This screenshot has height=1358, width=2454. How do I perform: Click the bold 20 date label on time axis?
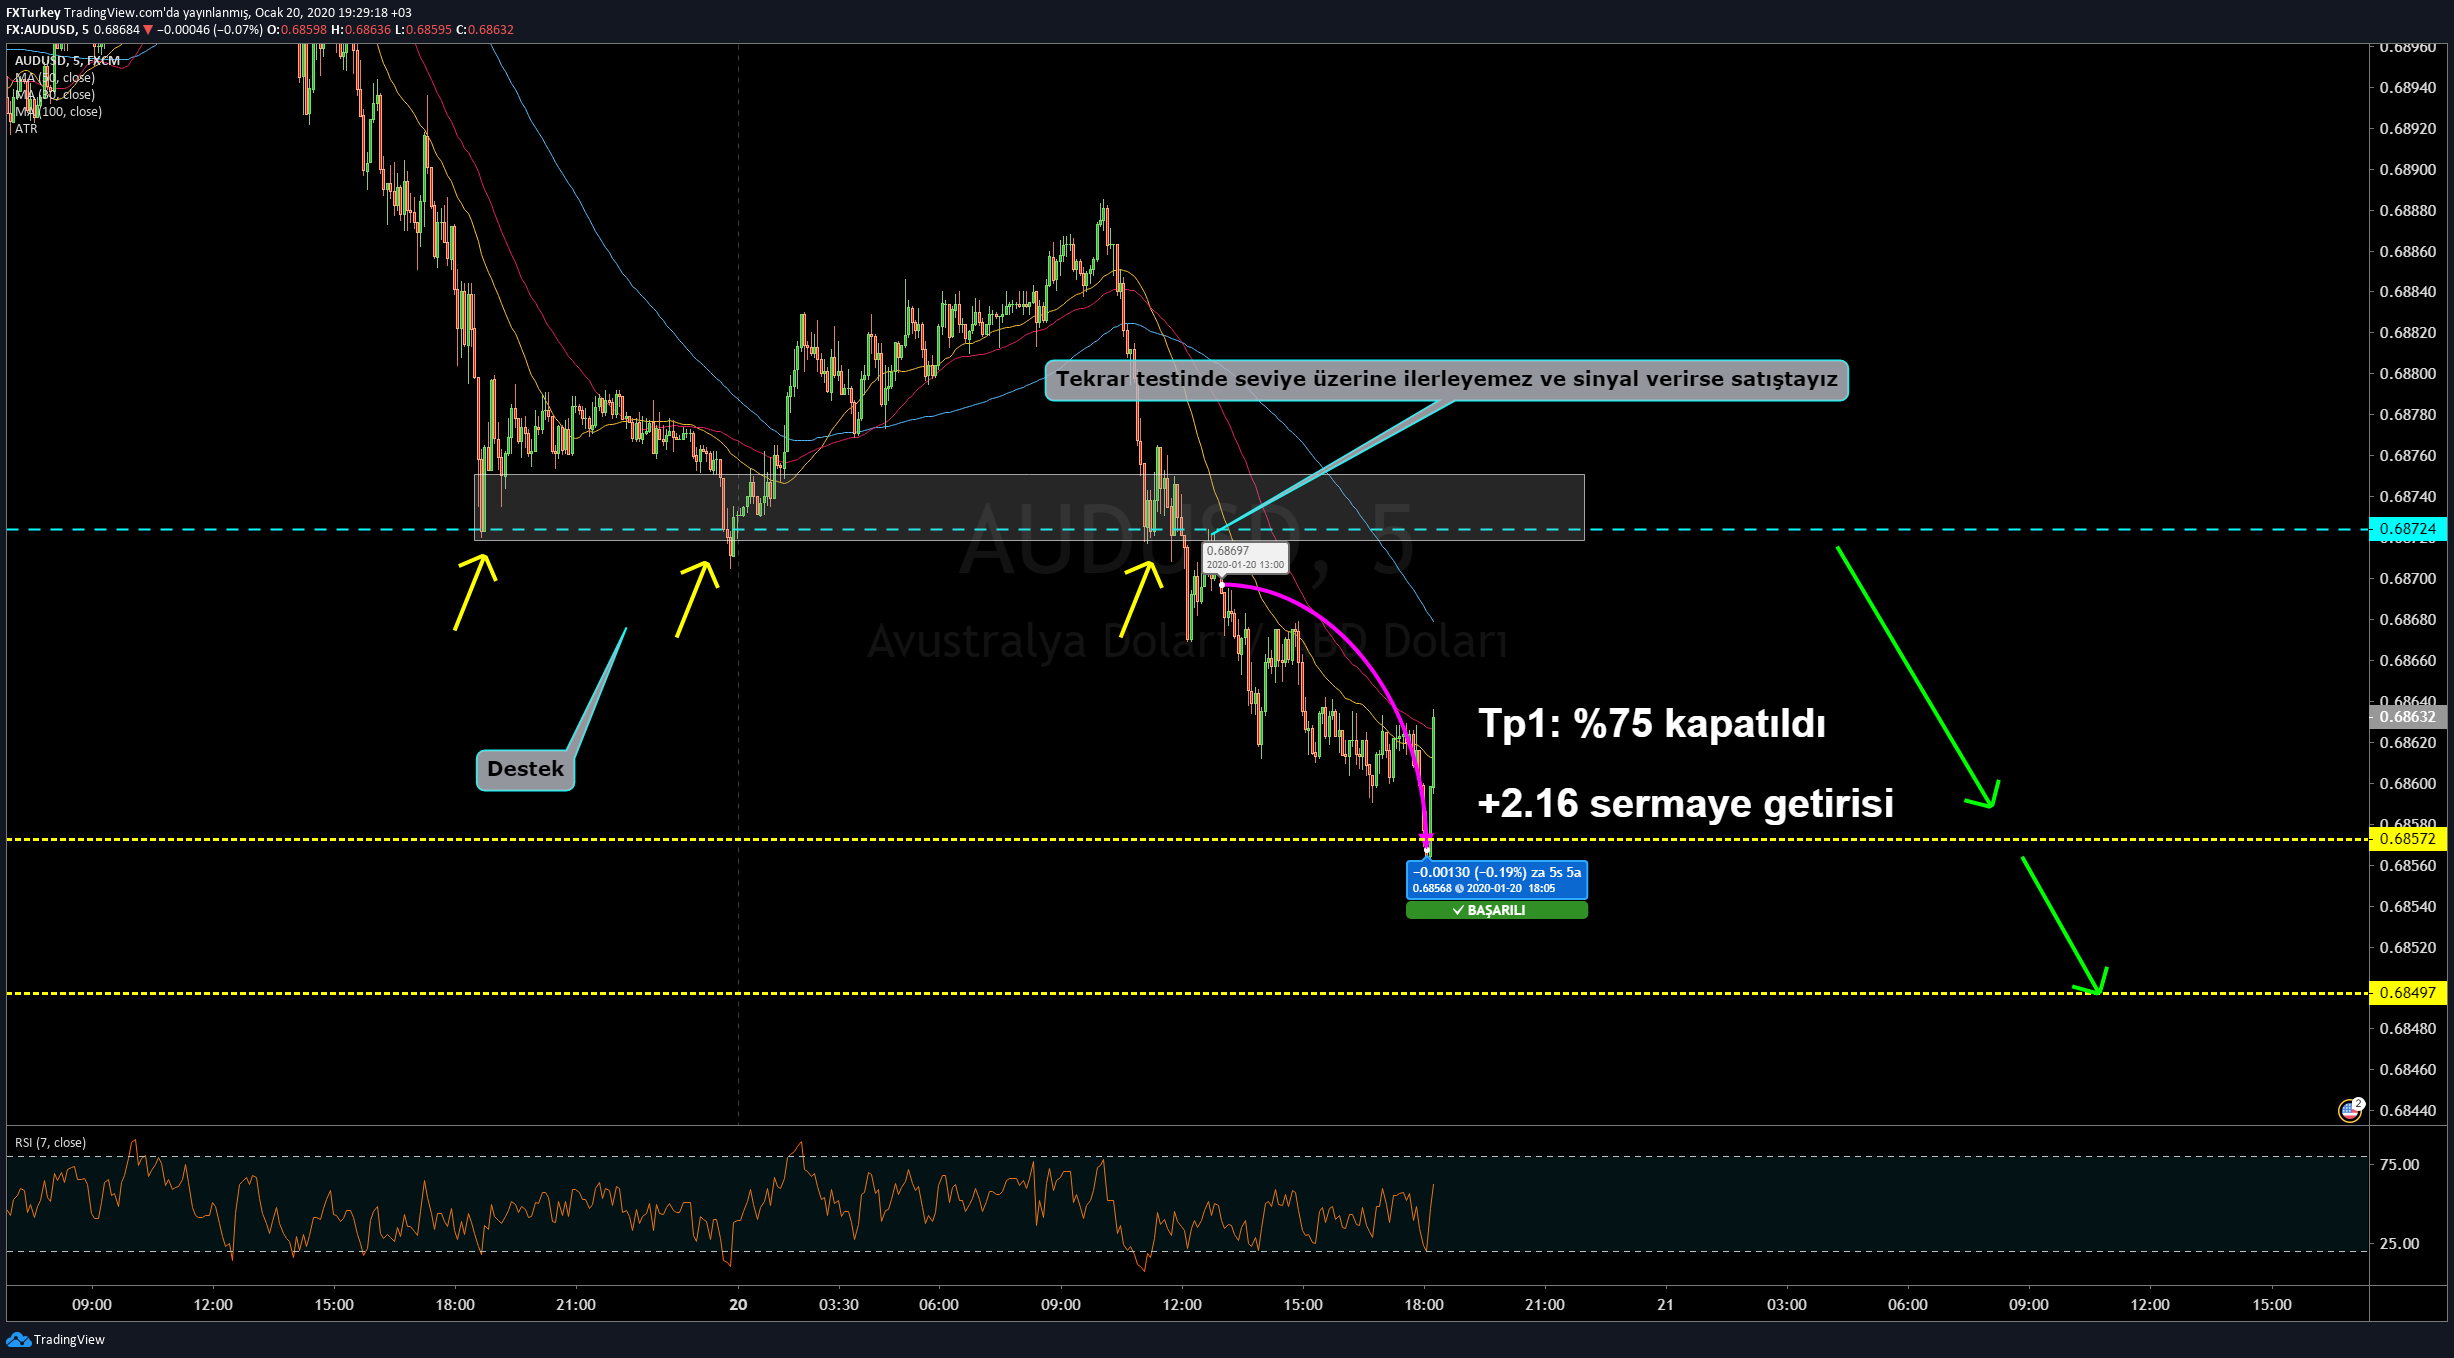(x=738, y=1305)
